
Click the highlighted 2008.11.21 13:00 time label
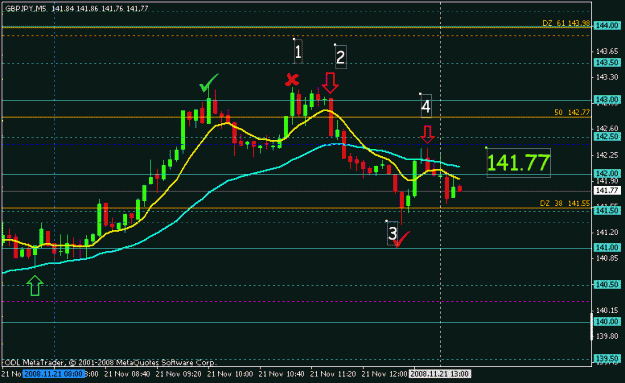pos(440,374)
